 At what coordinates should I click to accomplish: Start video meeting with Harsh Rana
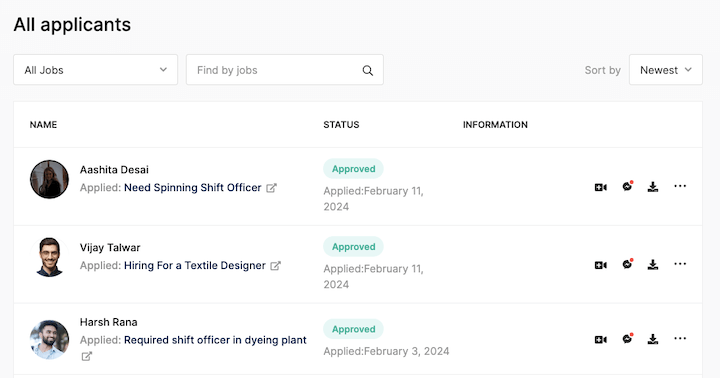pos(601,339)
